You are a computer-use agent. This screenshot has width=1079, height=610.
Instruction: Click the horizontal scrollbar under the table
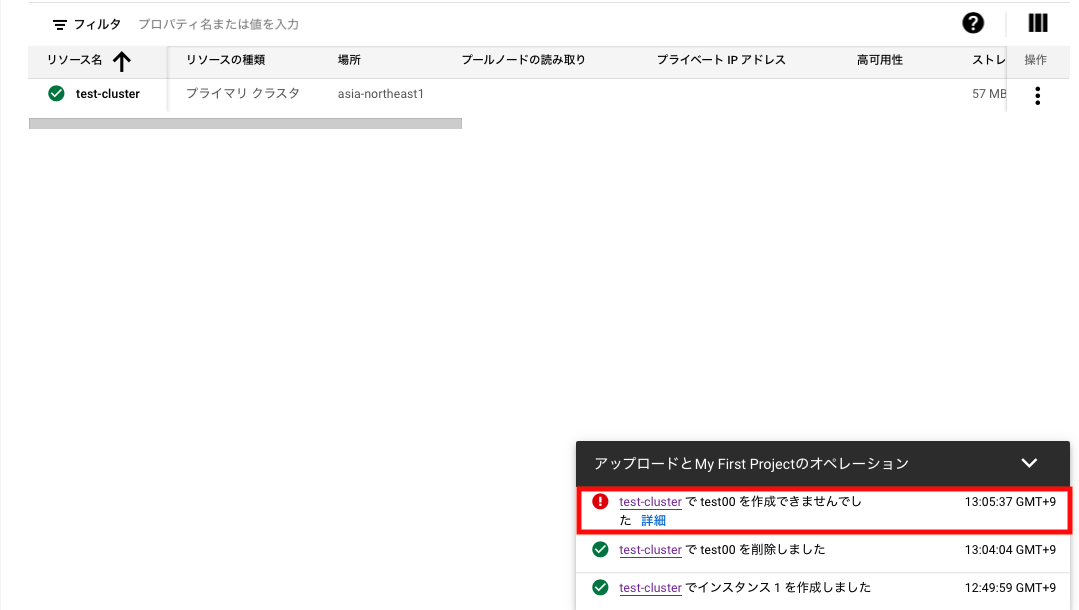click(245, 123)
